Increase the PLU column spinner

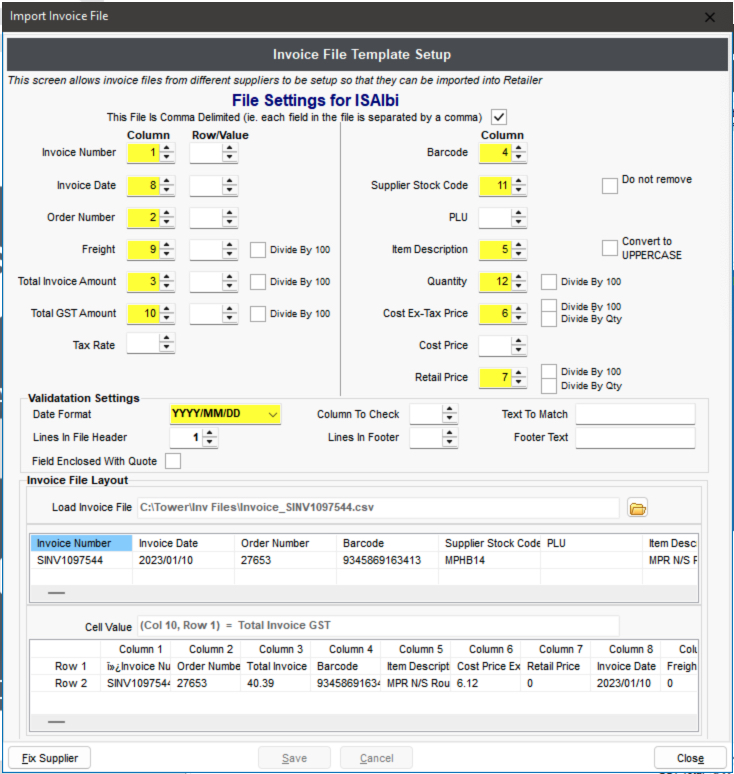coord(519,213)
